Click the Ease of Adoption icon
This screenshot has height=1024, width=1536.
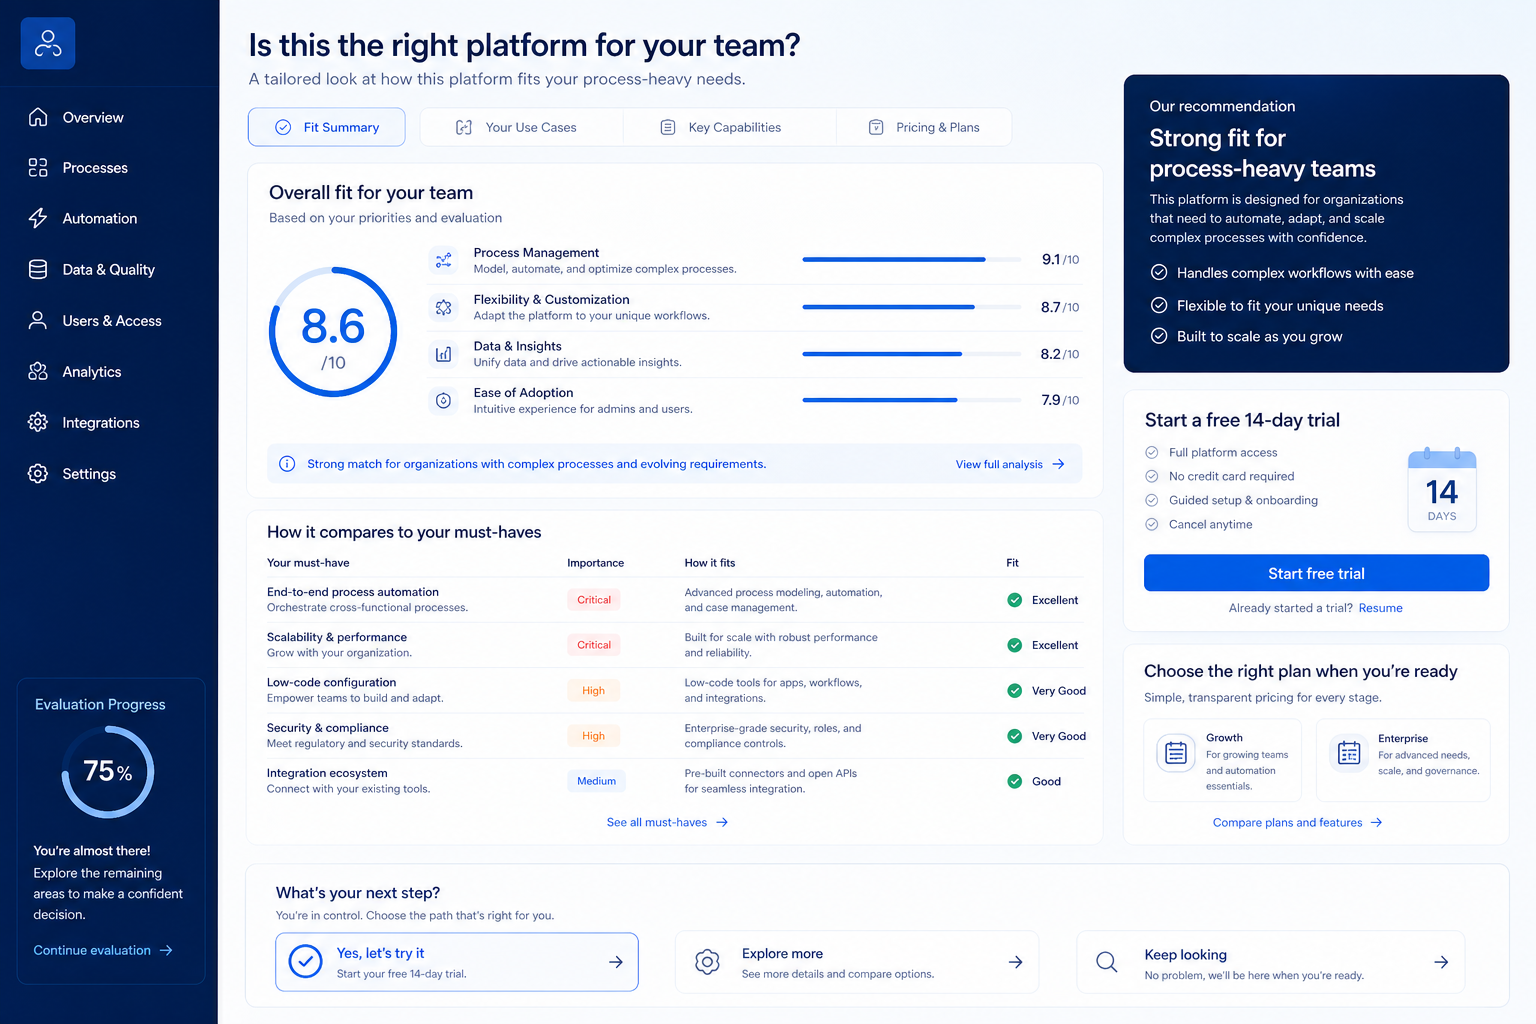click(443, 400)
